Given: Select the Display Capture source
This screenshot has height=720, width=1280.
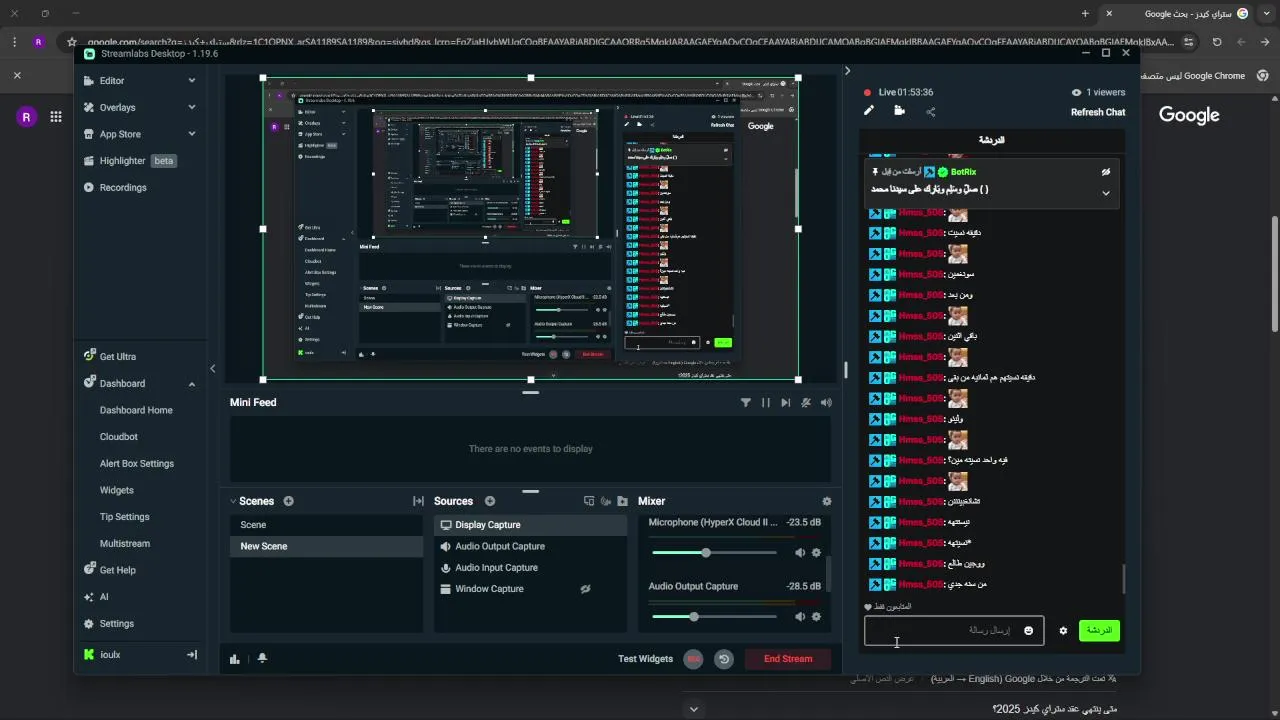Looking at the screenshot, I should pyautogui.click(x=530, y=525).
